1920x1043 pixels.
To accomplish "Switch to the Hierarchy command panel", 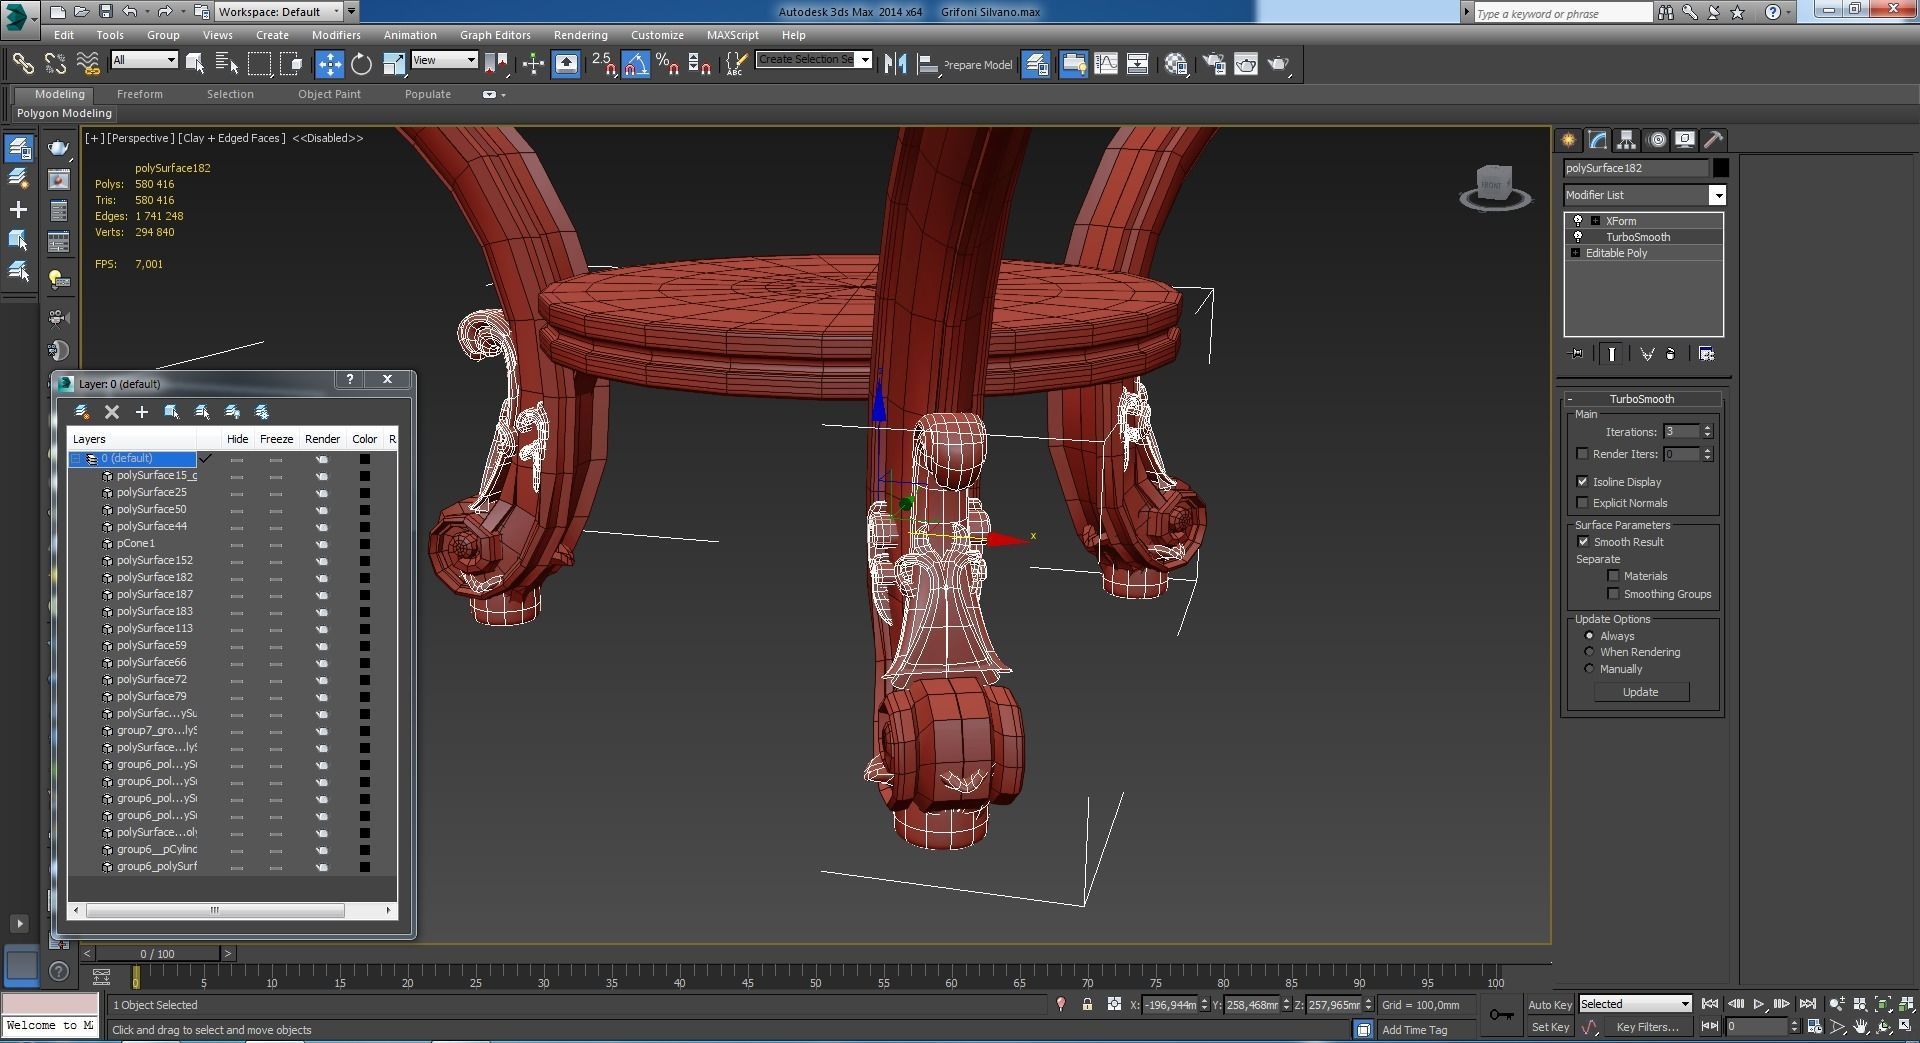I will (x=1626, y=140).
